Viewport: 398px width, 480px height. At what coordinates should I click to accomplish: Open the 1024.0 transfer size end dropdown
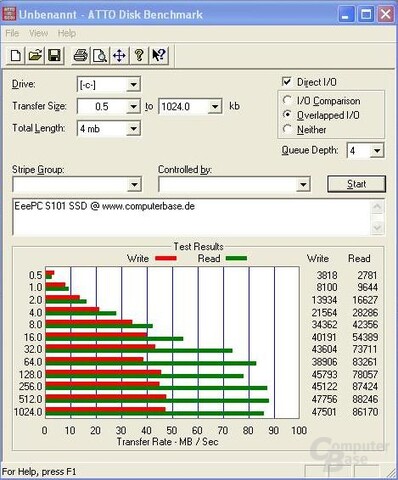(x=215, y=107)
